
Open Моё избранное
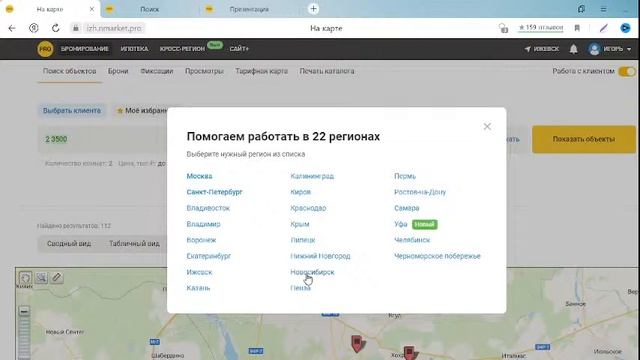tap(142, 111)
